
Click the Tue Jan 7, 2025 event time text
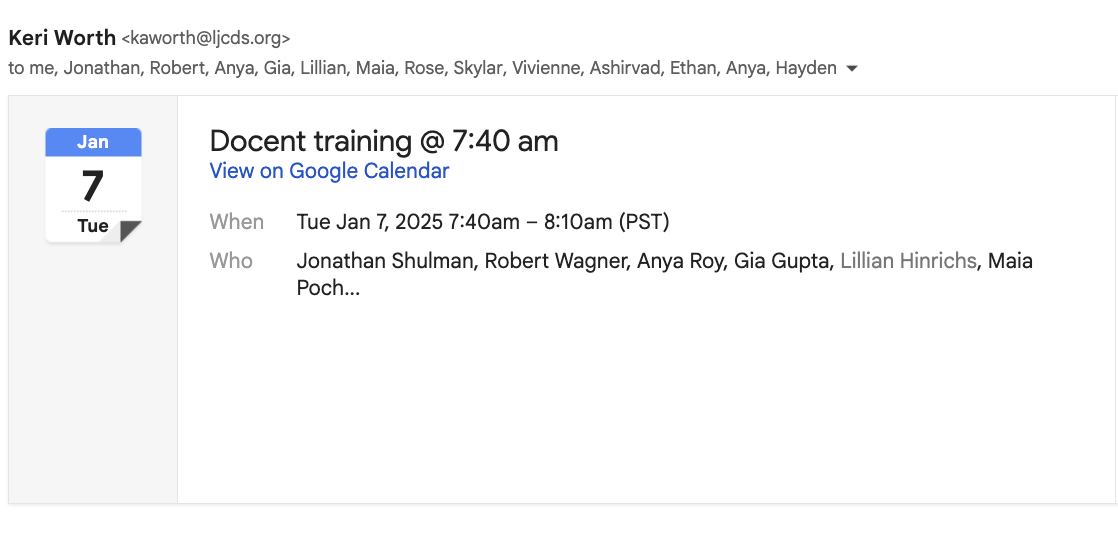pos(482,222)
